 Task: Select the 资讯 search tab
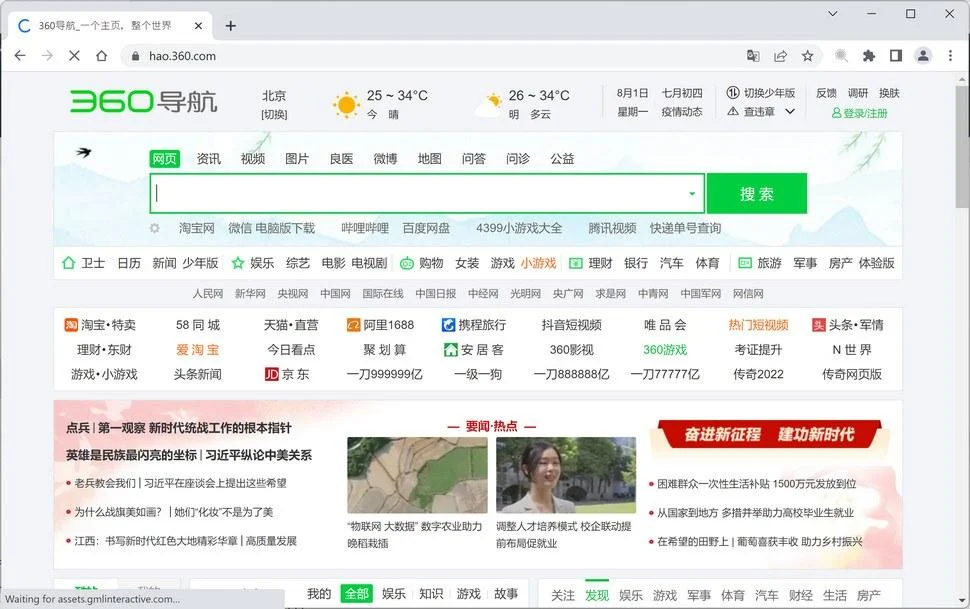coord(208,159)
